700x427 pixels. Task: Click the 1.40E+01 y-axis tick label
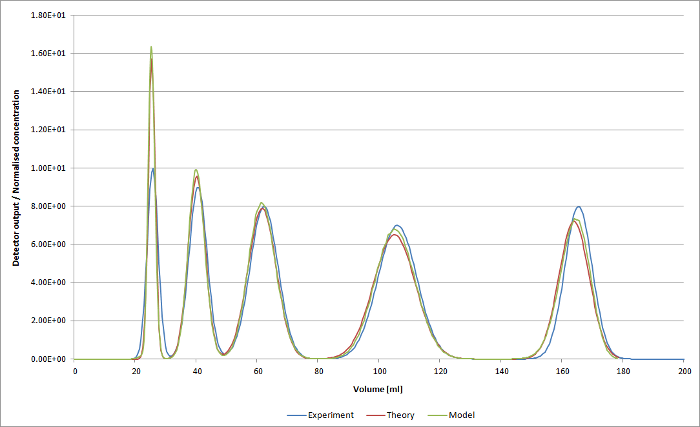51,92
